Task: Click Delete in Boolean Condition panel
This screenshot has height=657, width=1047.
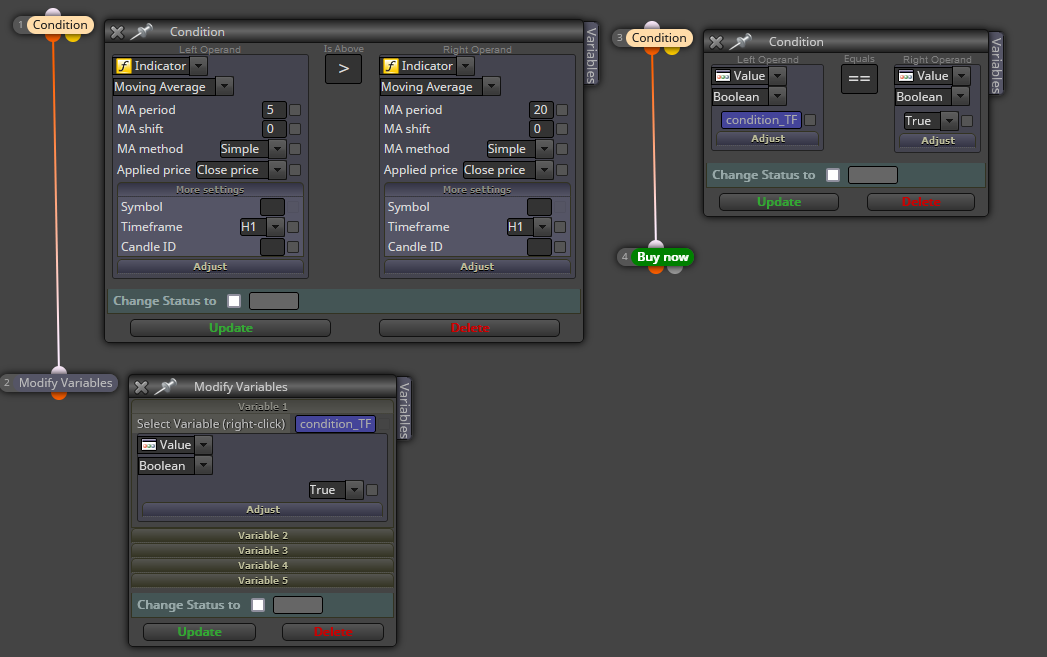Action: click(921, 202)
